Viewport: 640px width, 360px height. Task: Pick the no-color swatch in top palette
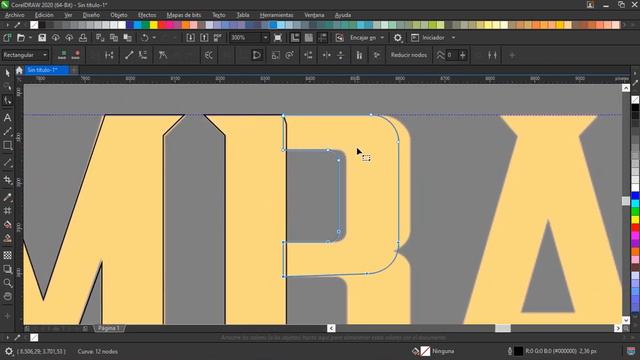34,25
